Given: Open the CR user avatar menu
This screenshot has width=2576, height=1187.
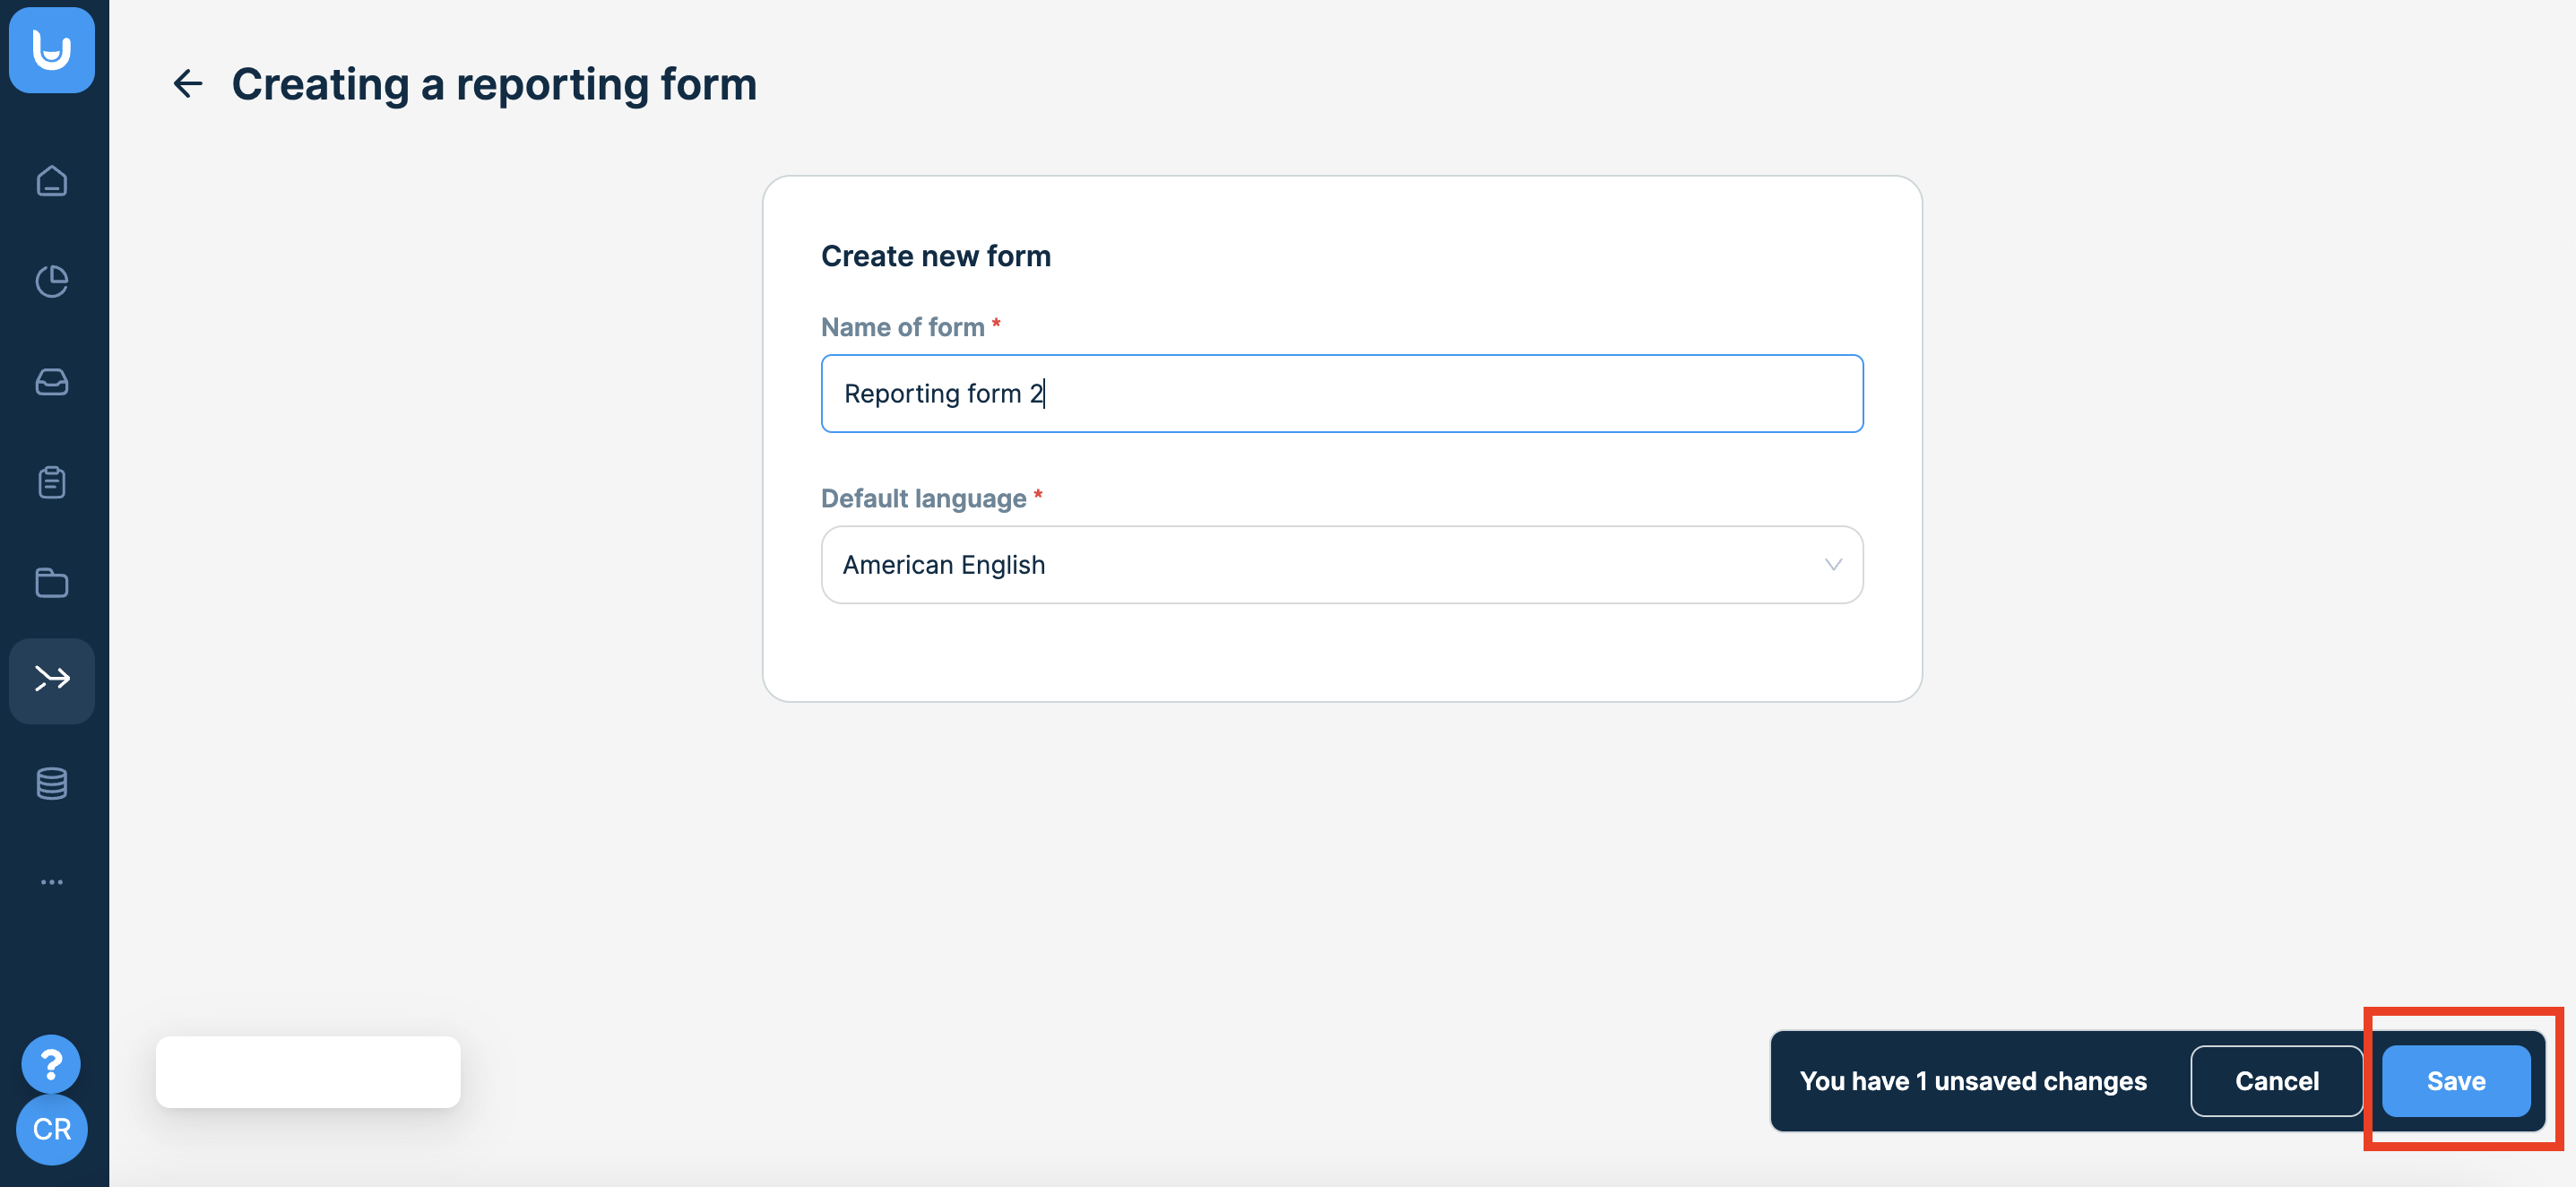Looking at the screenshot, I should coord(52,1129).
